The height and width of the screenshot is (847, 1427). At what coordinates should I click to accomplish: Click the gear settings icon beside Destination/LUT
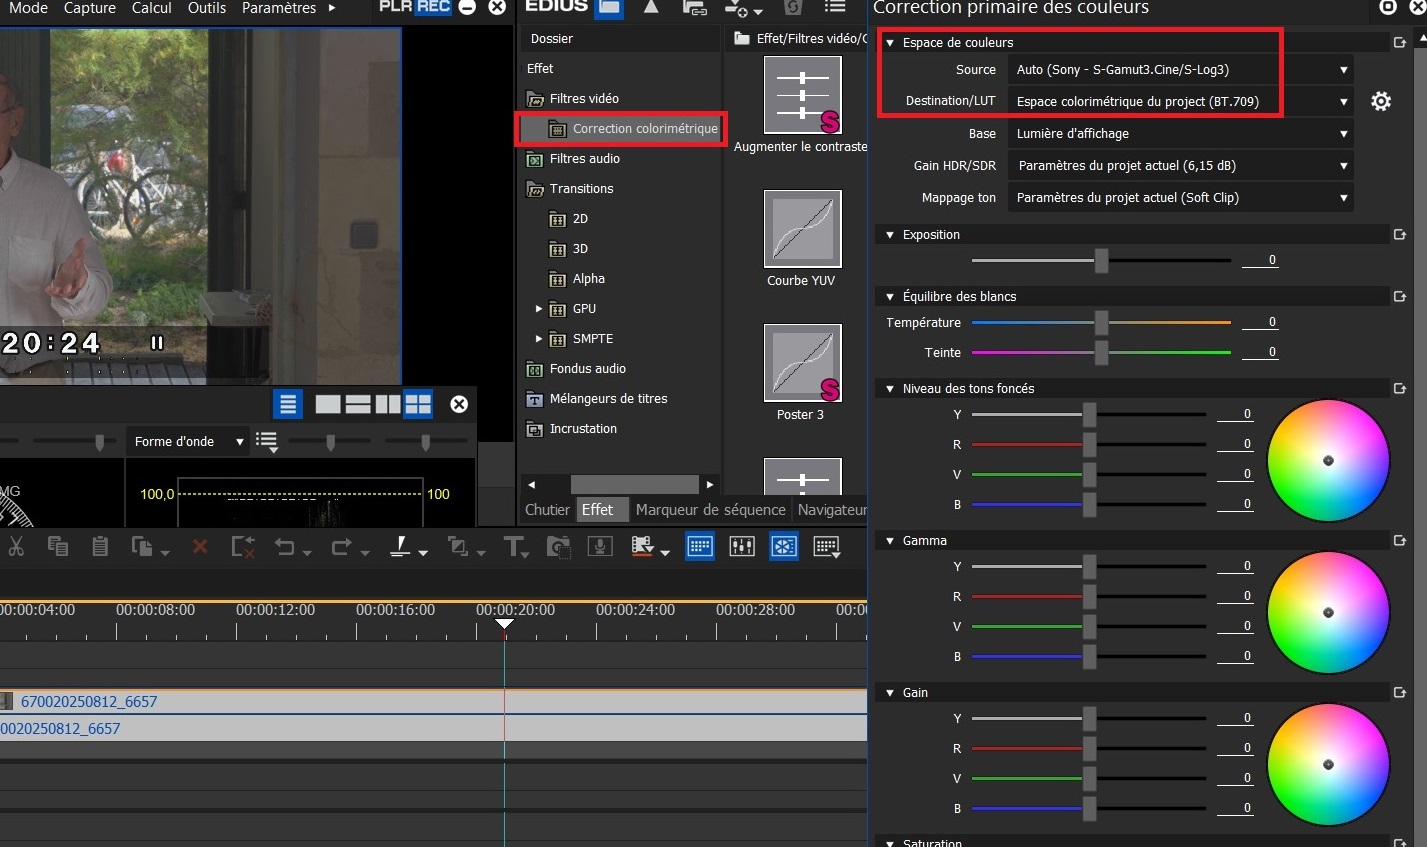point(1381,101)
